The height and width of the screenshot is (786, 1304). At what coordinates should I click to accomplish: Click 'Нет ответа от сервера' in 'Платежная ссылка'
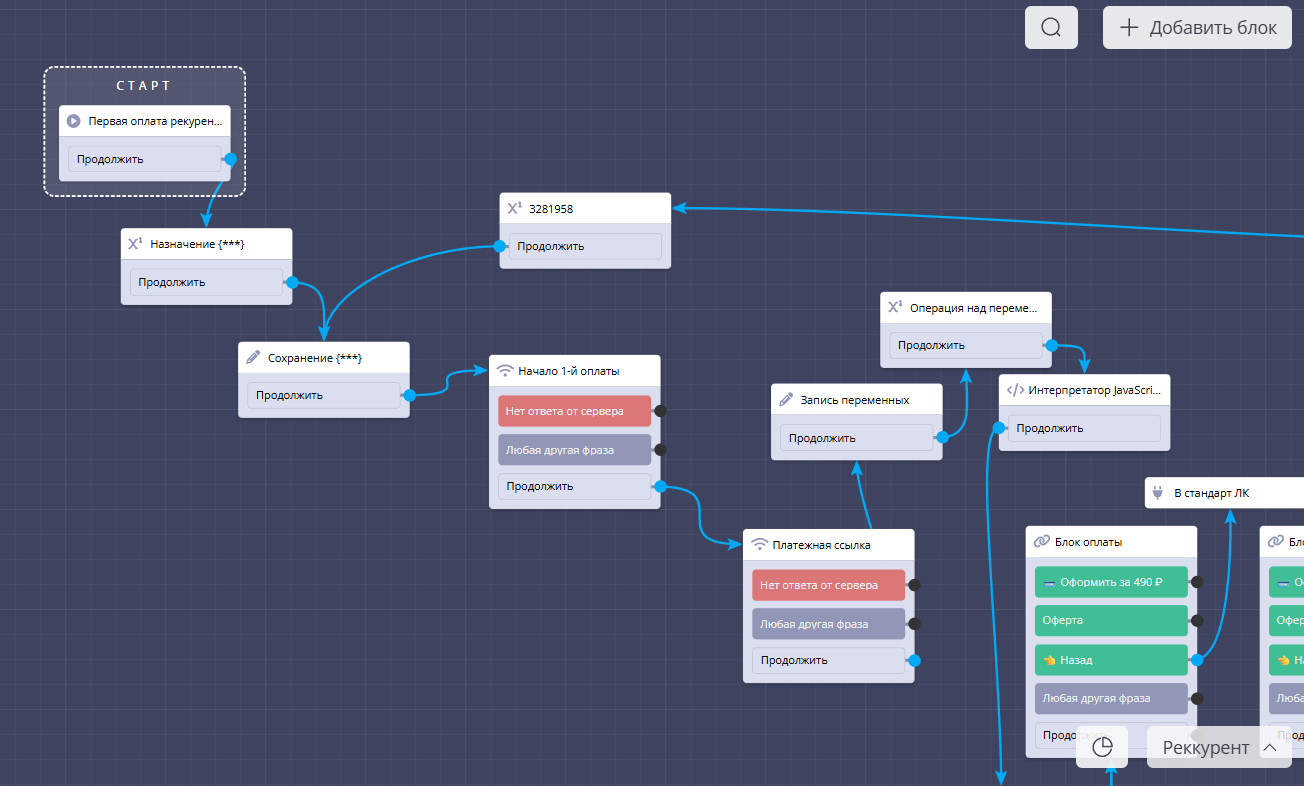click(827, 585)
